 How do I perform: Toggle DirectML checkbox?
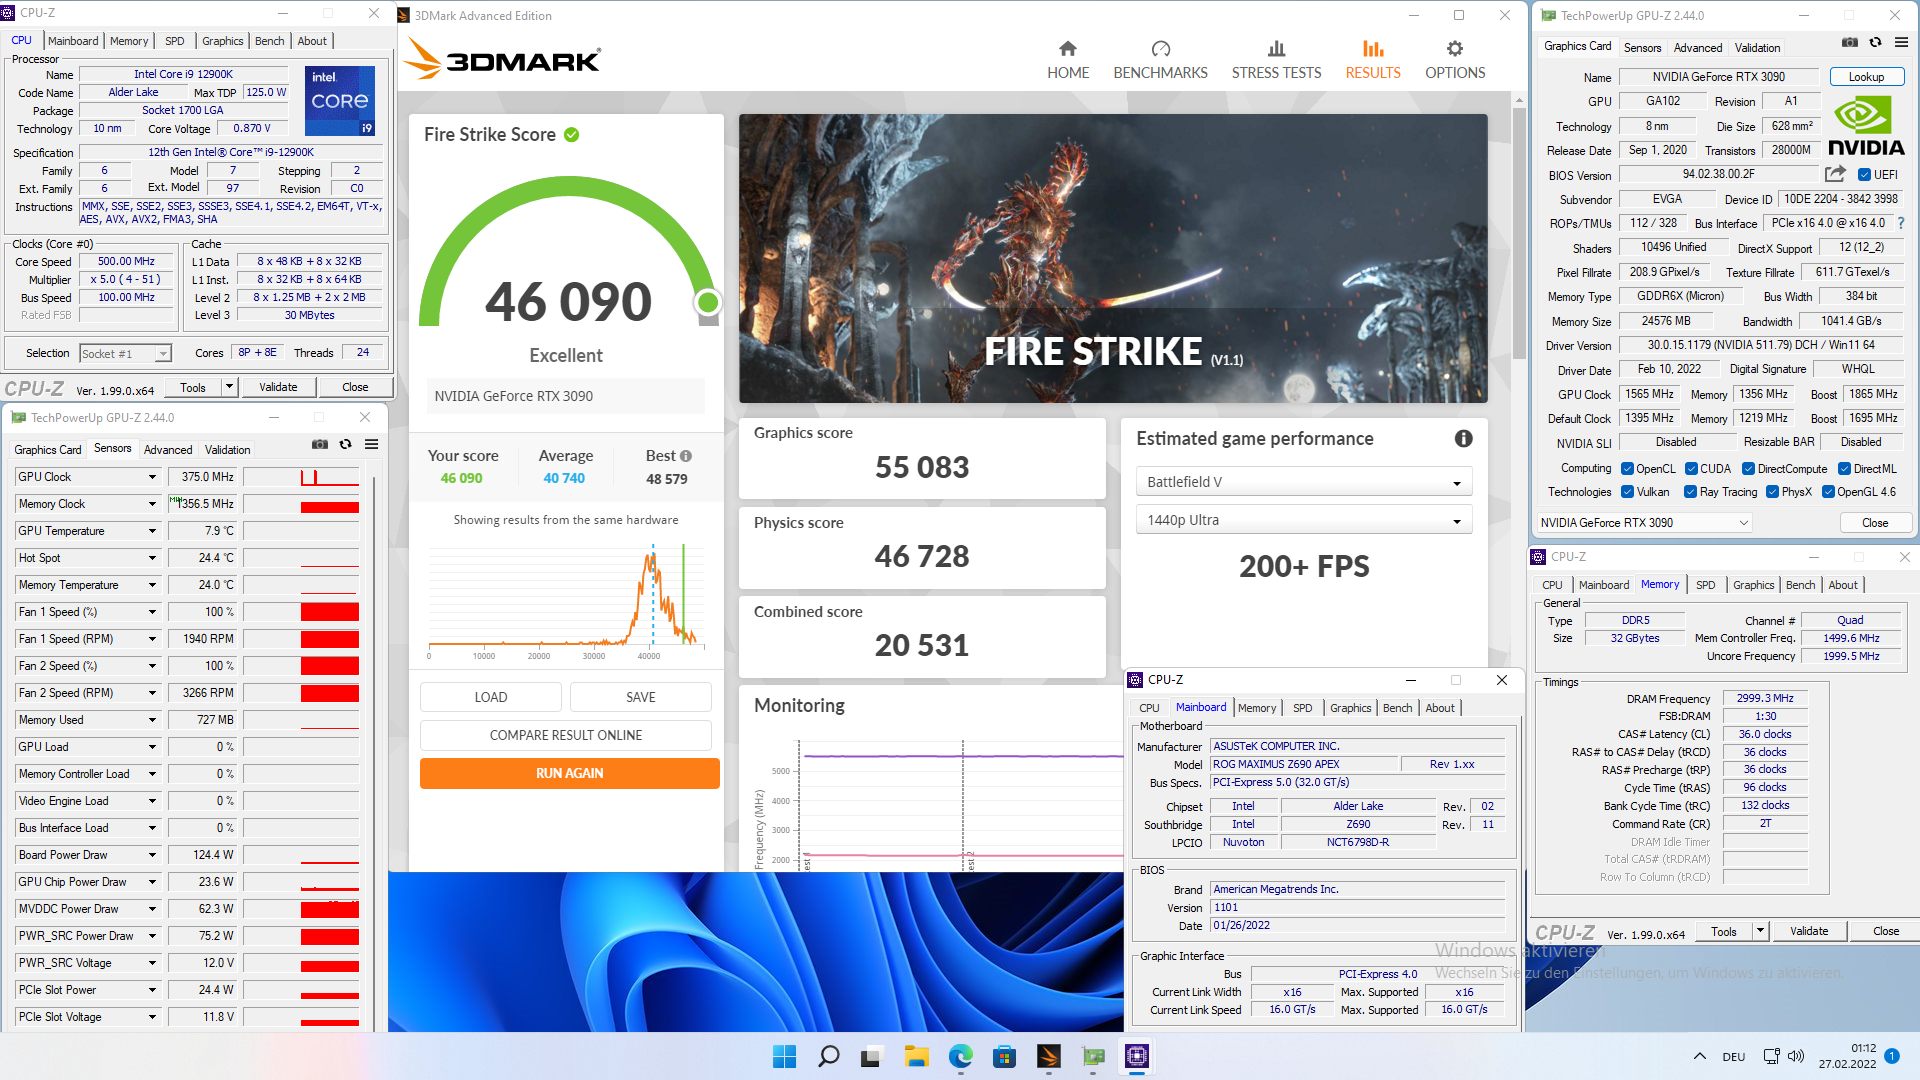pos(1844,469)
